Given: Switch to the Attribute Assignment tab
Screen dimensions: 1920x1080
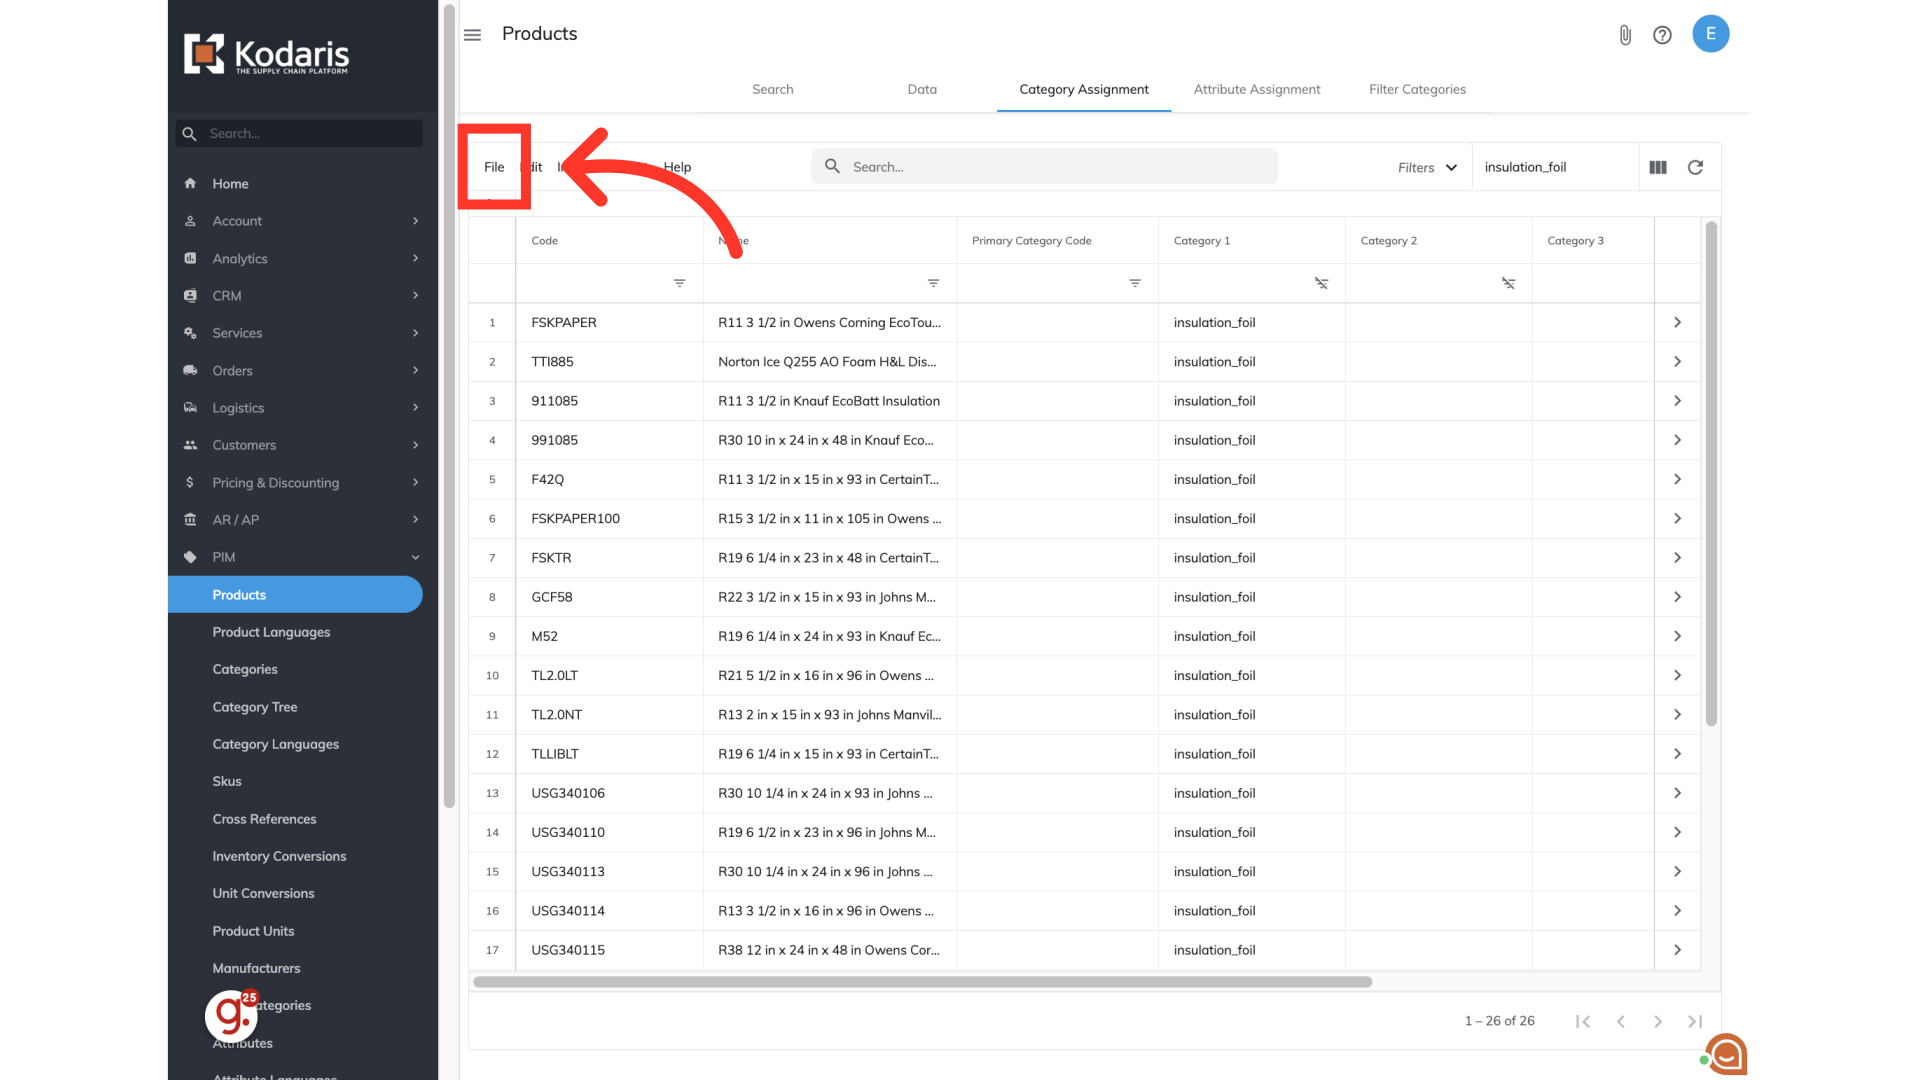Looking at the screenshot, I should click(1256, 89).
